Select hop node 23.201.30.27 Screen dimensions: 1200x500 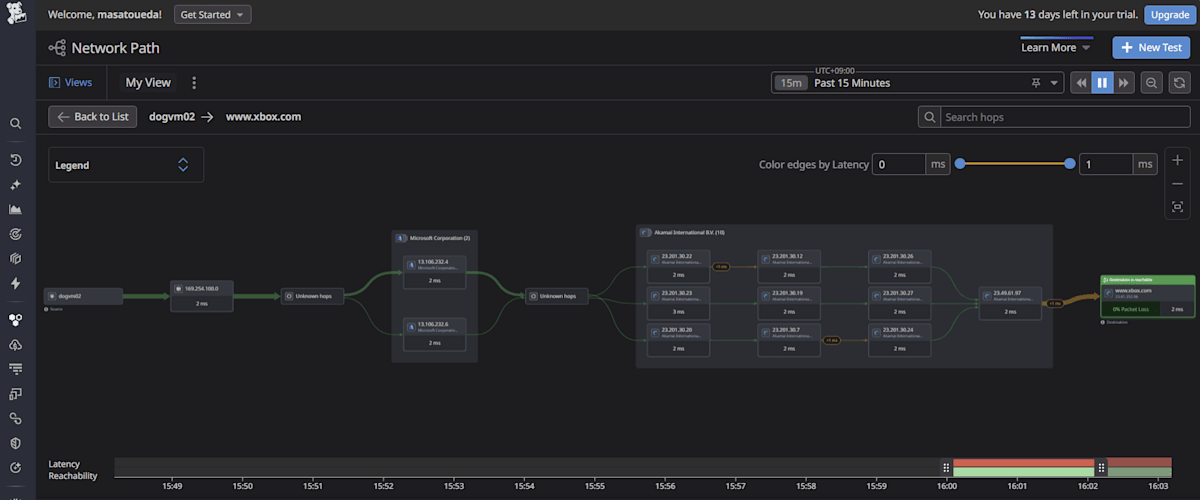pos(900,302)
